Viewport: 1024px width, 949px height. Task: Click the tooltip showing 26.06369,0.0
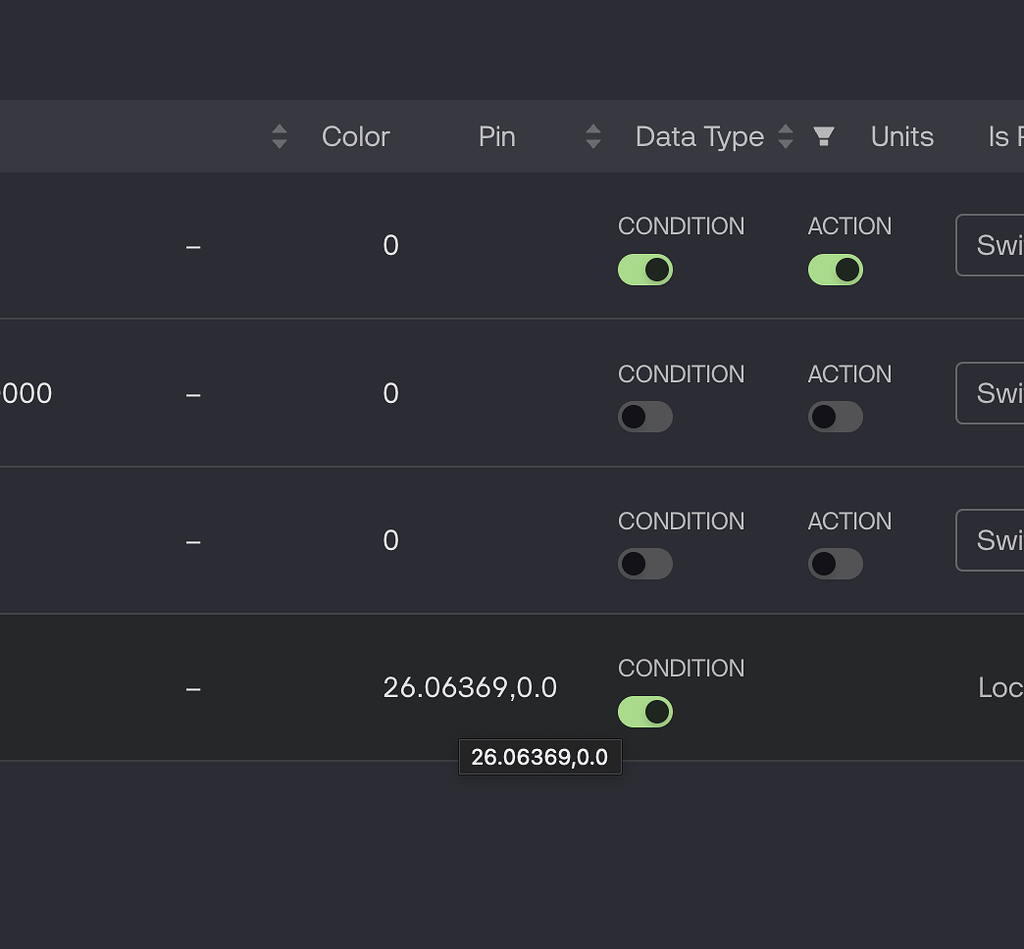tap(540, 757)
